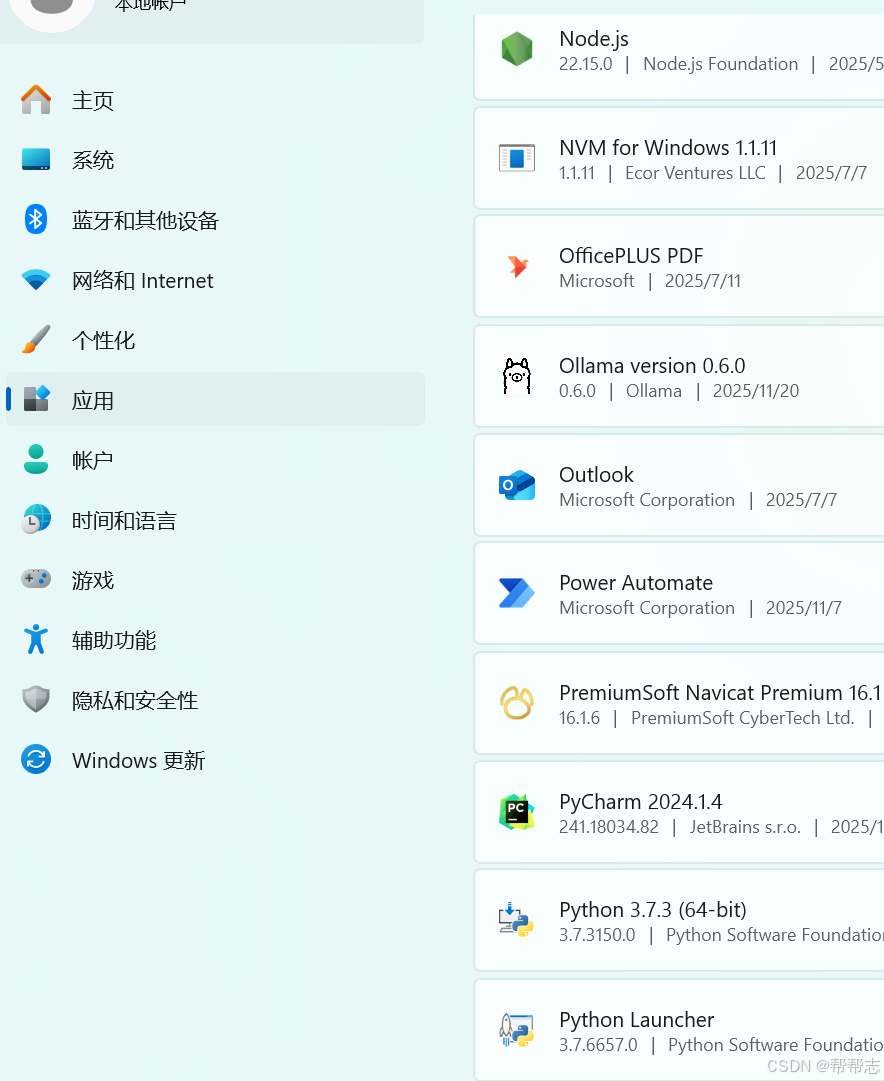
Task: Select 网络和 Internet in the sidebar
Action: (x=215, y=279)
